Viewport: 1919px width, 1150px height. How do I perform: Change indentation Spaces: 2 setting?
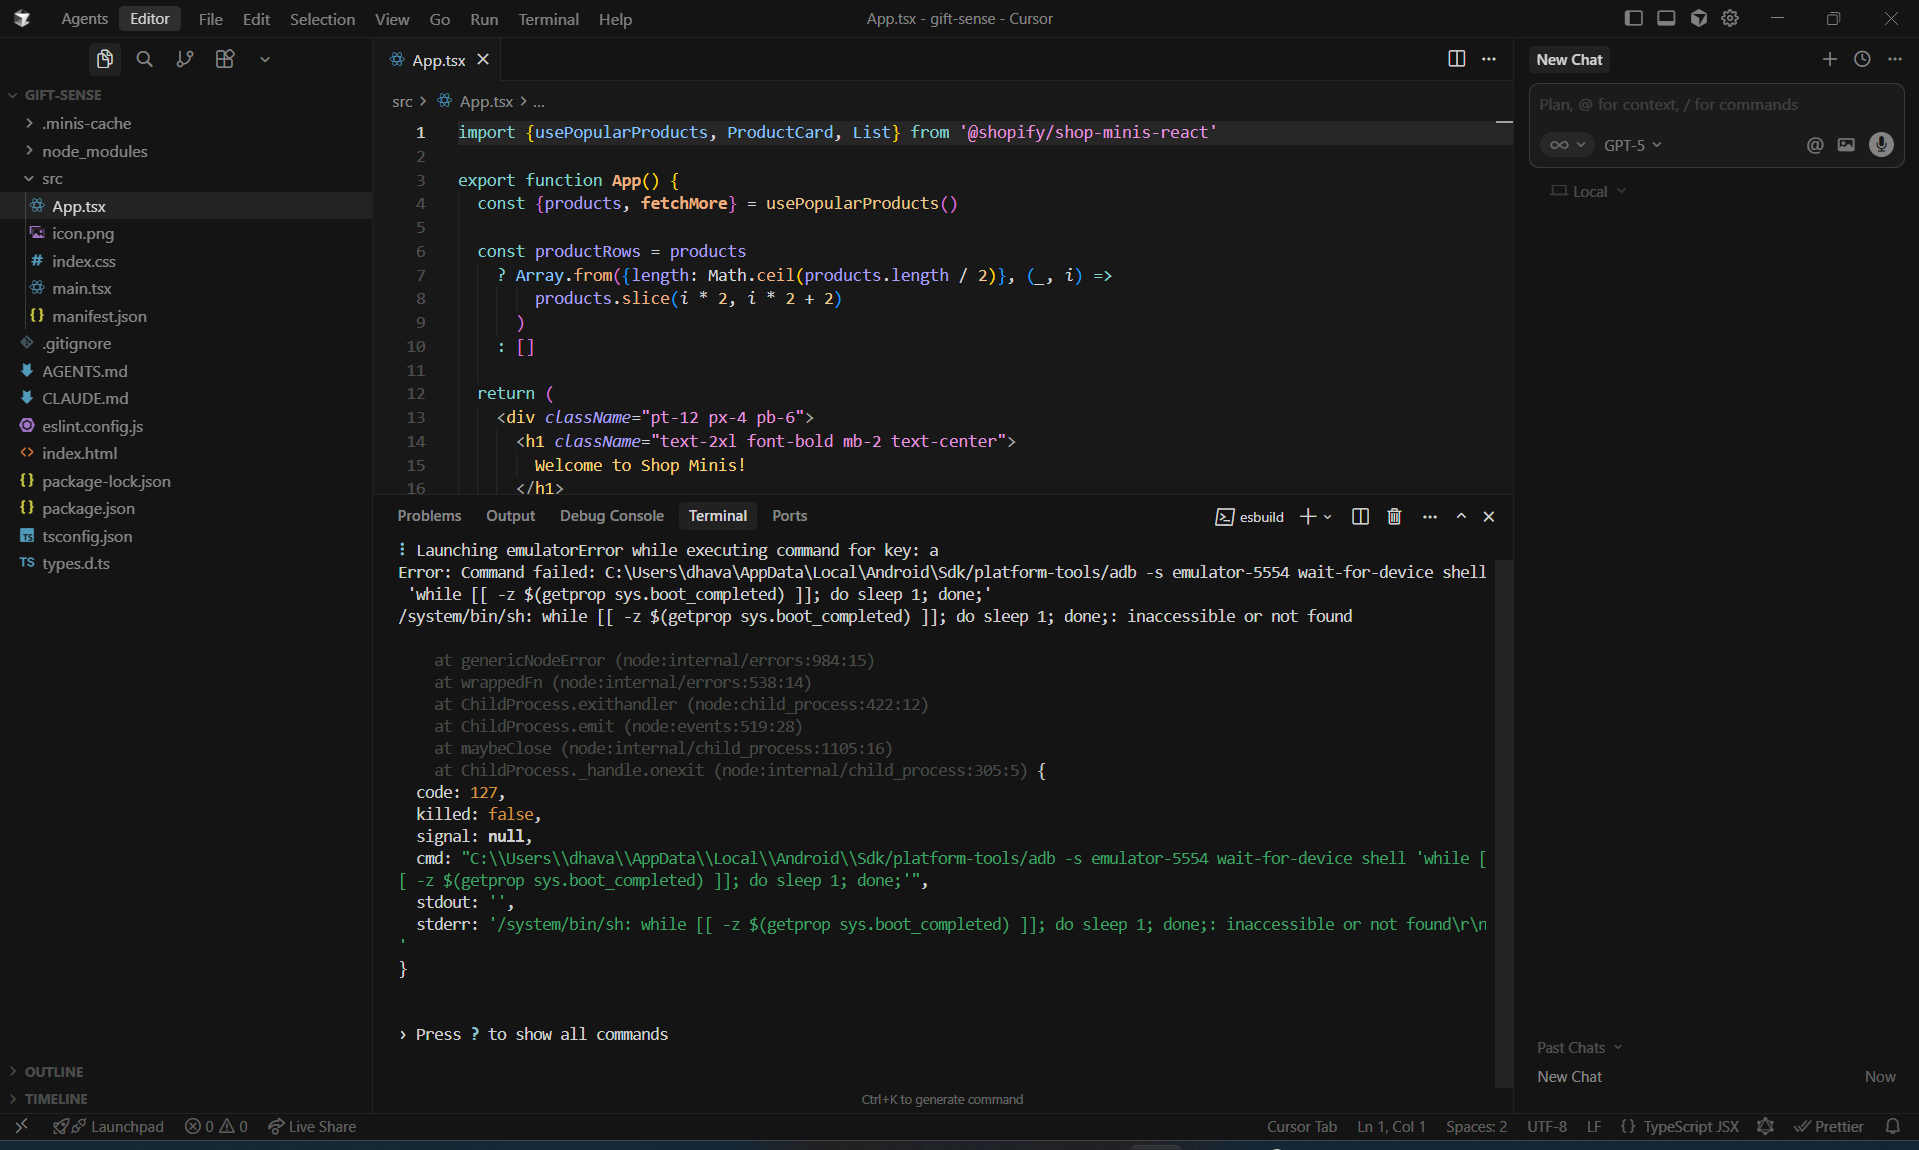[1476, 1126]
